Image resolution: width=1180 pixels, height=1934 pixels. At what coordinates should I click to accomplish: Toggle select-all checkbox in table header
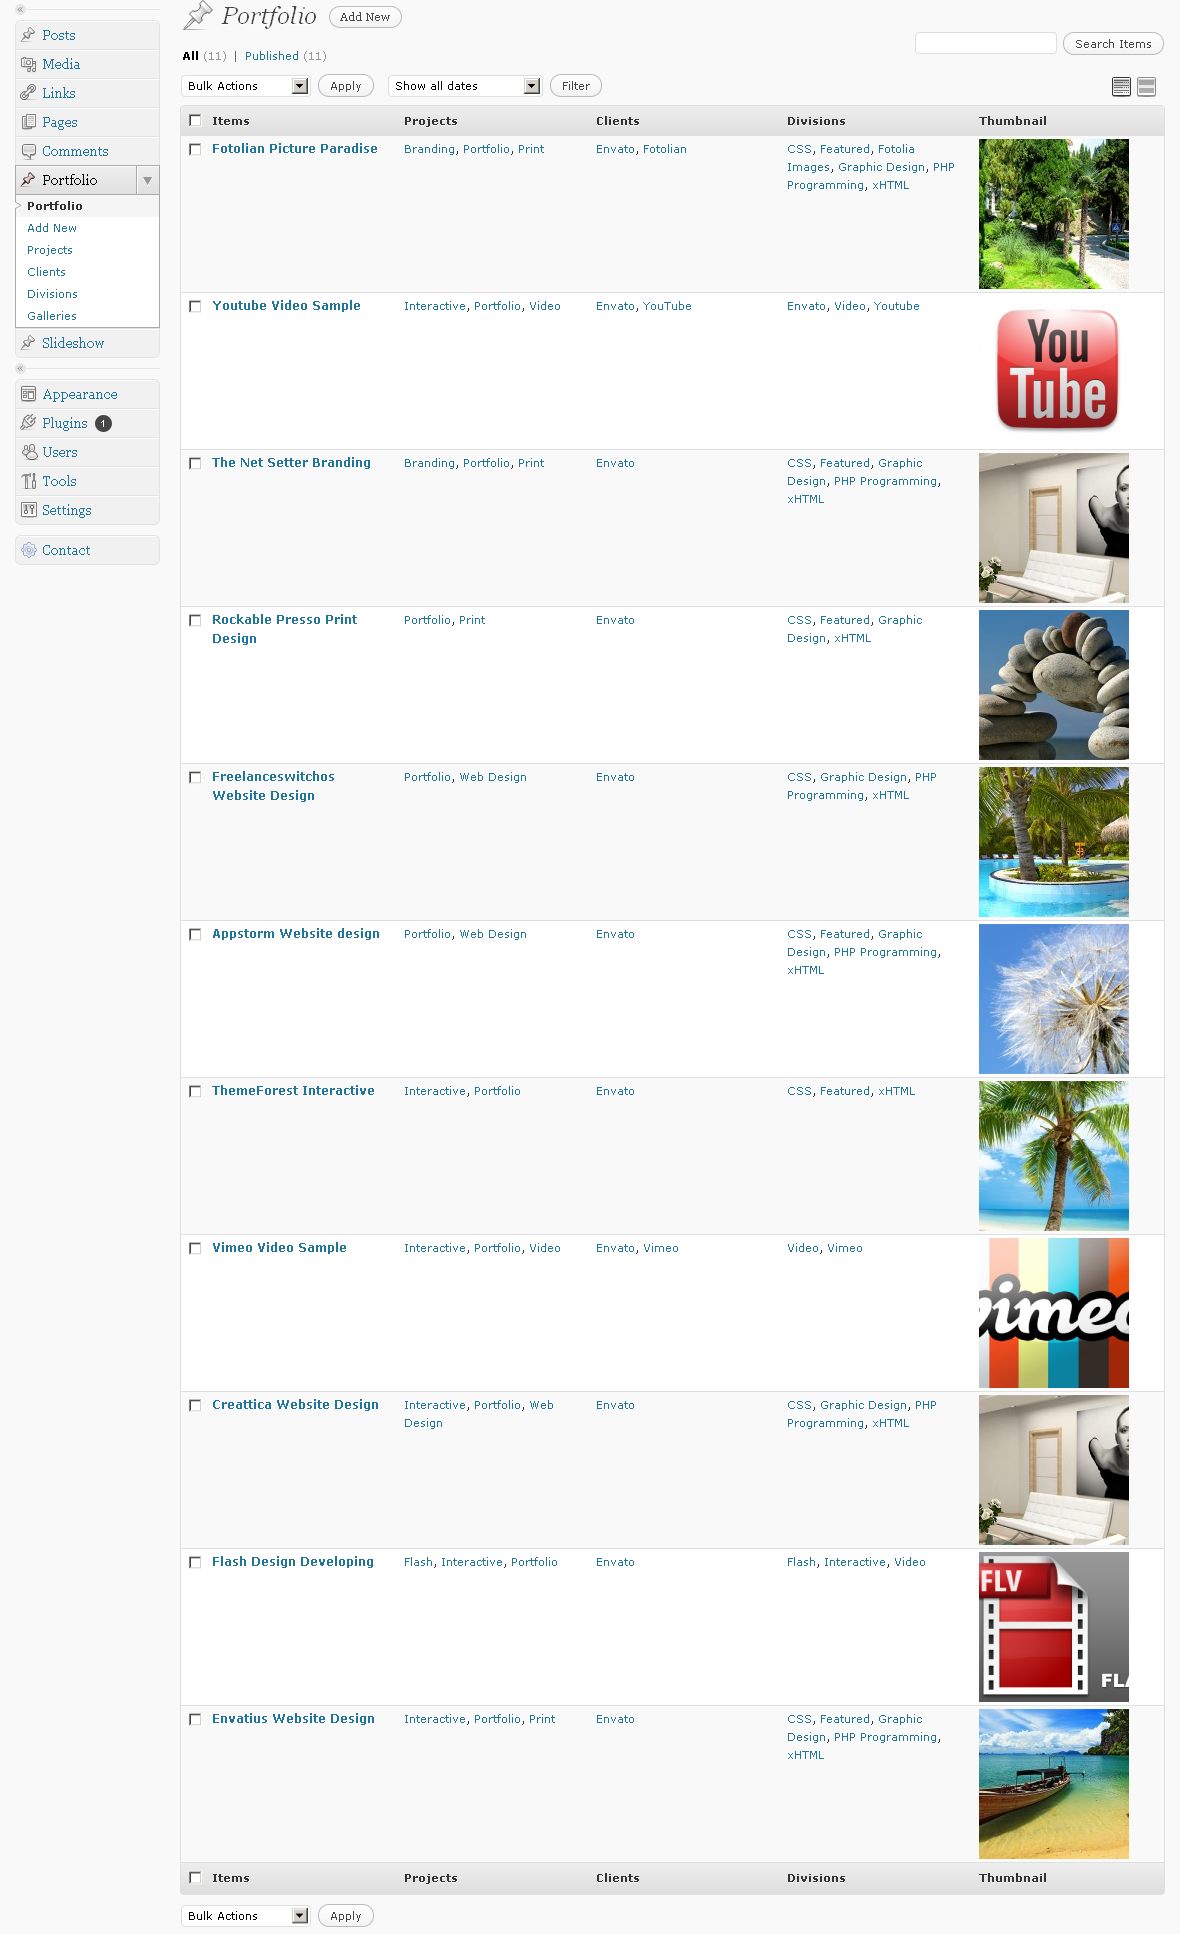click(195, 121)
